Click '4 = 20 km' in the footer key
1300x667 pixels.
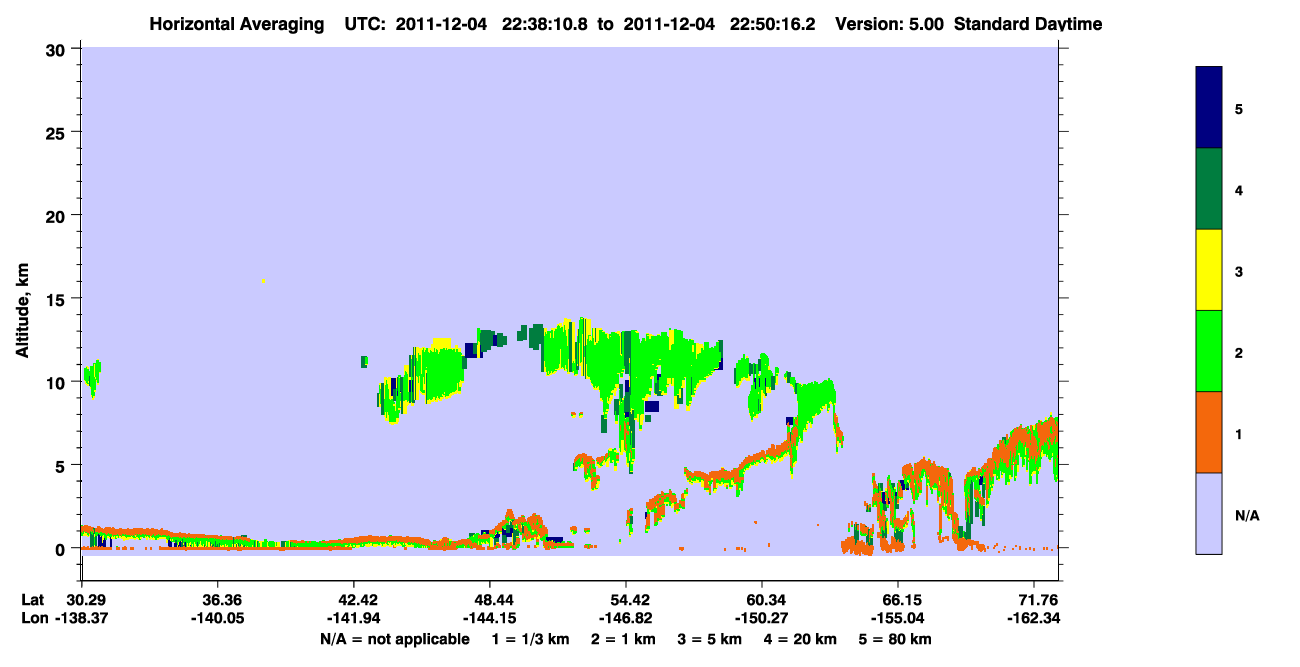pyautogui.click(x=801, y=639)
